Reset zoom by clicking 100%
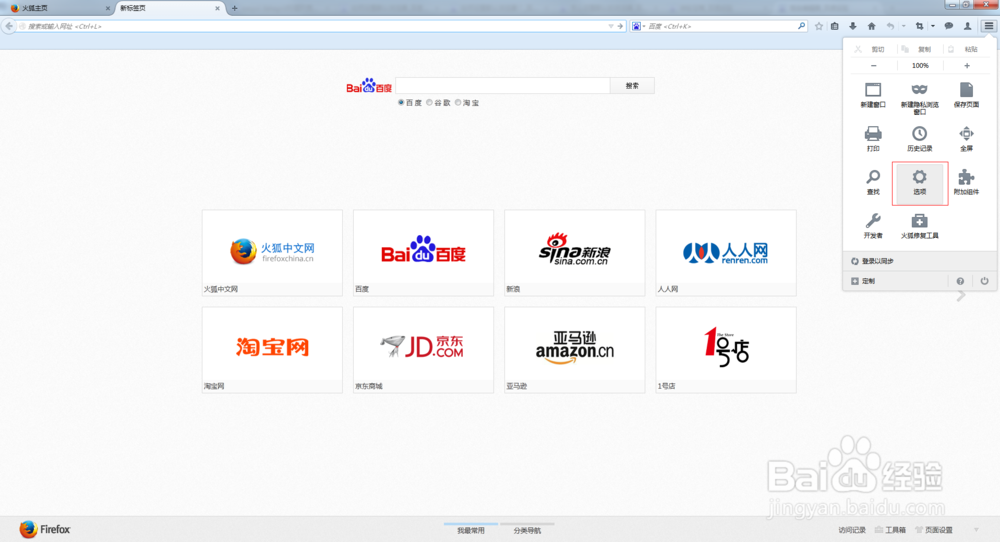 (x=920, y=66)
